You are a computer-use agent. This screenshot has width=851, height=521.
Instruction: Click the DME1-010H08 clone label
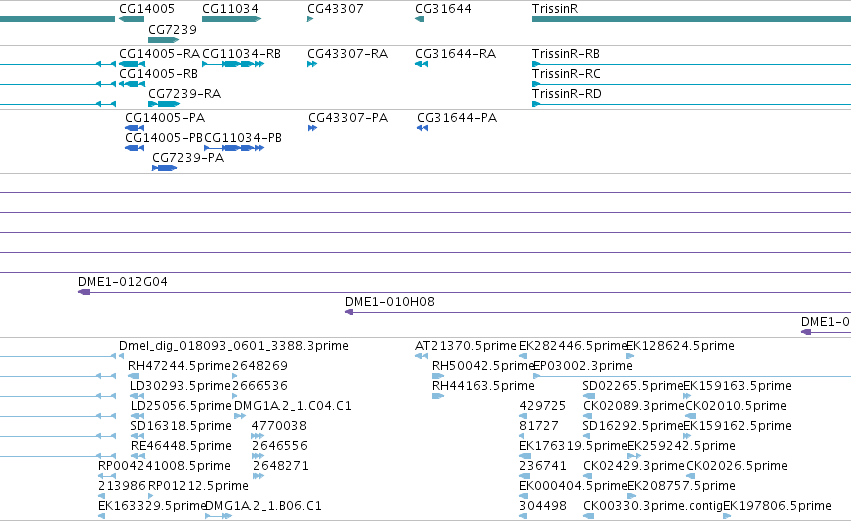pos(390,302)
